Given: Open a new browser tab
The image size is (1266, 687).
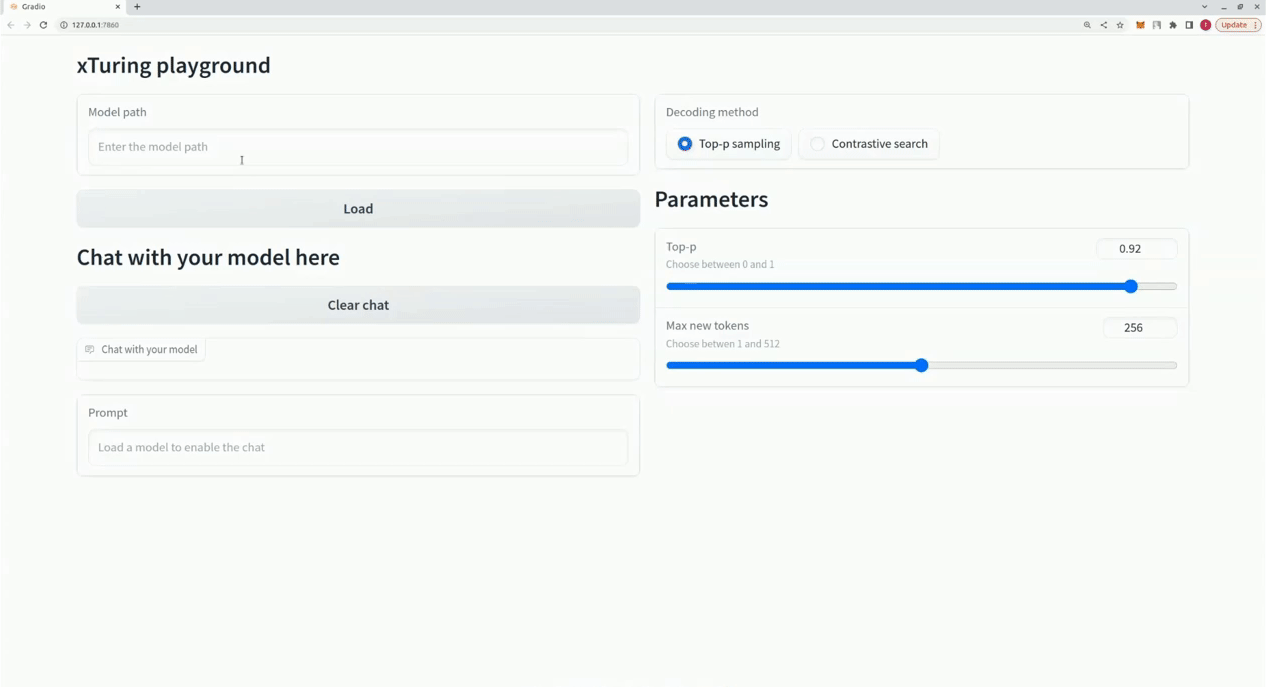Looking at the screenshot, I should point(137,7).
